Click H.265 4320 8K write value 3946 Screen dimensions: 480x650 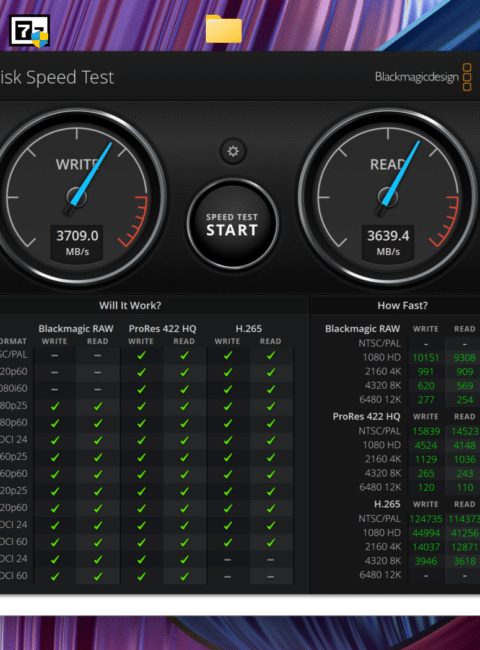pyautogui.click(x=426, y=562)
